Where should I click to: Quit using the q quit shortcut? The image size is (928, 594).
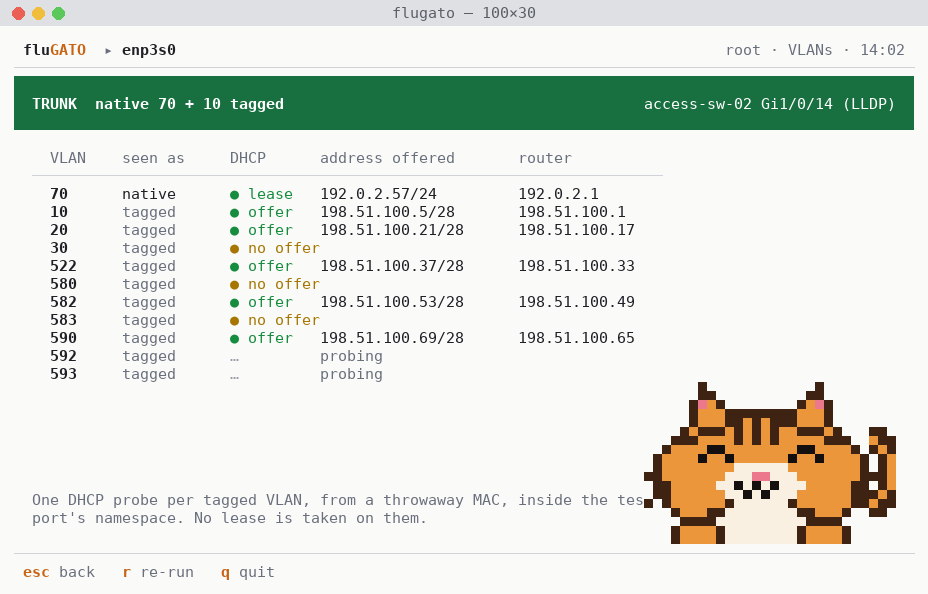247,572
